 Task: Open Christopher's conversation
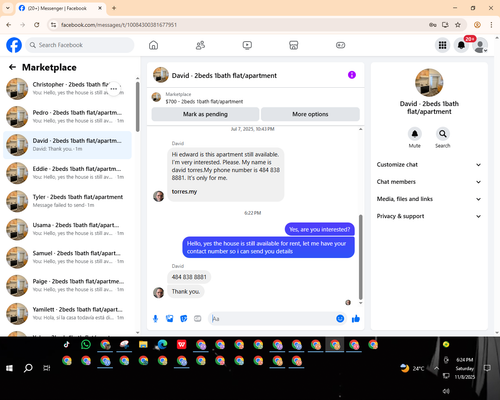(67, 89)
